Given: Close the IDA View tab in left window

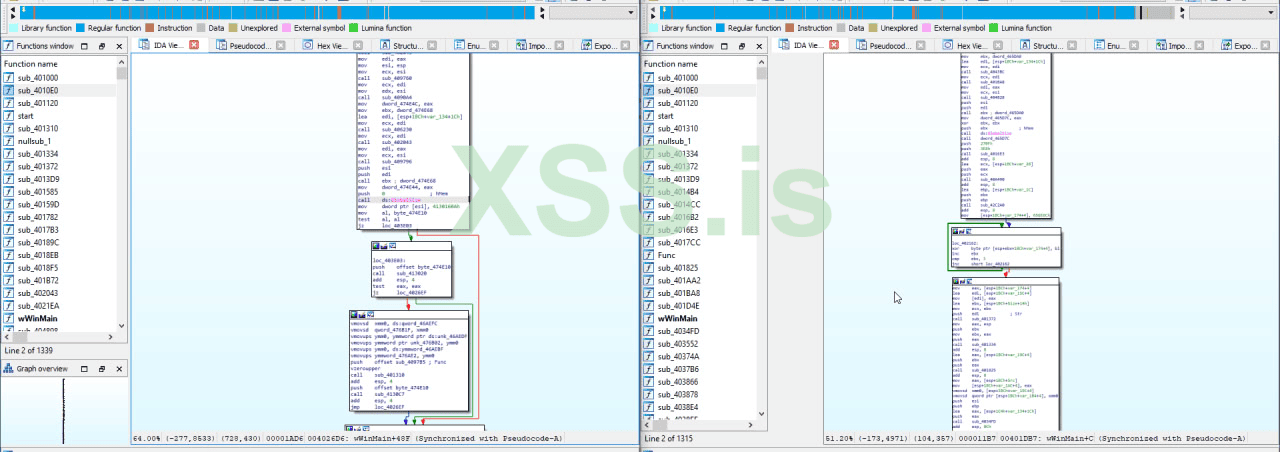Looking at the screenshot, I should tap(194, 46).
